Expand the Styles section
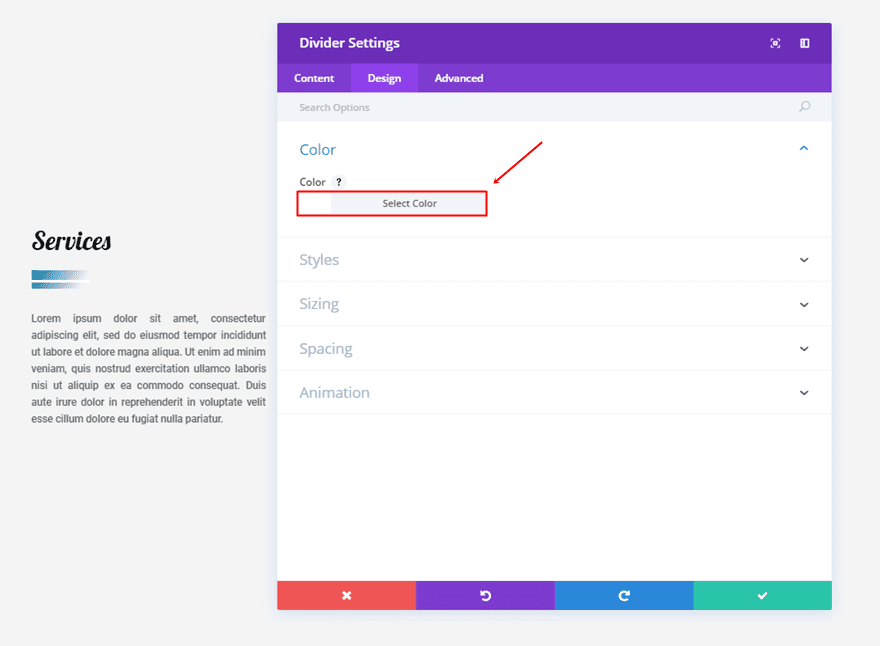The height and width of the screenshot is (646, 880). pos(554,260)
